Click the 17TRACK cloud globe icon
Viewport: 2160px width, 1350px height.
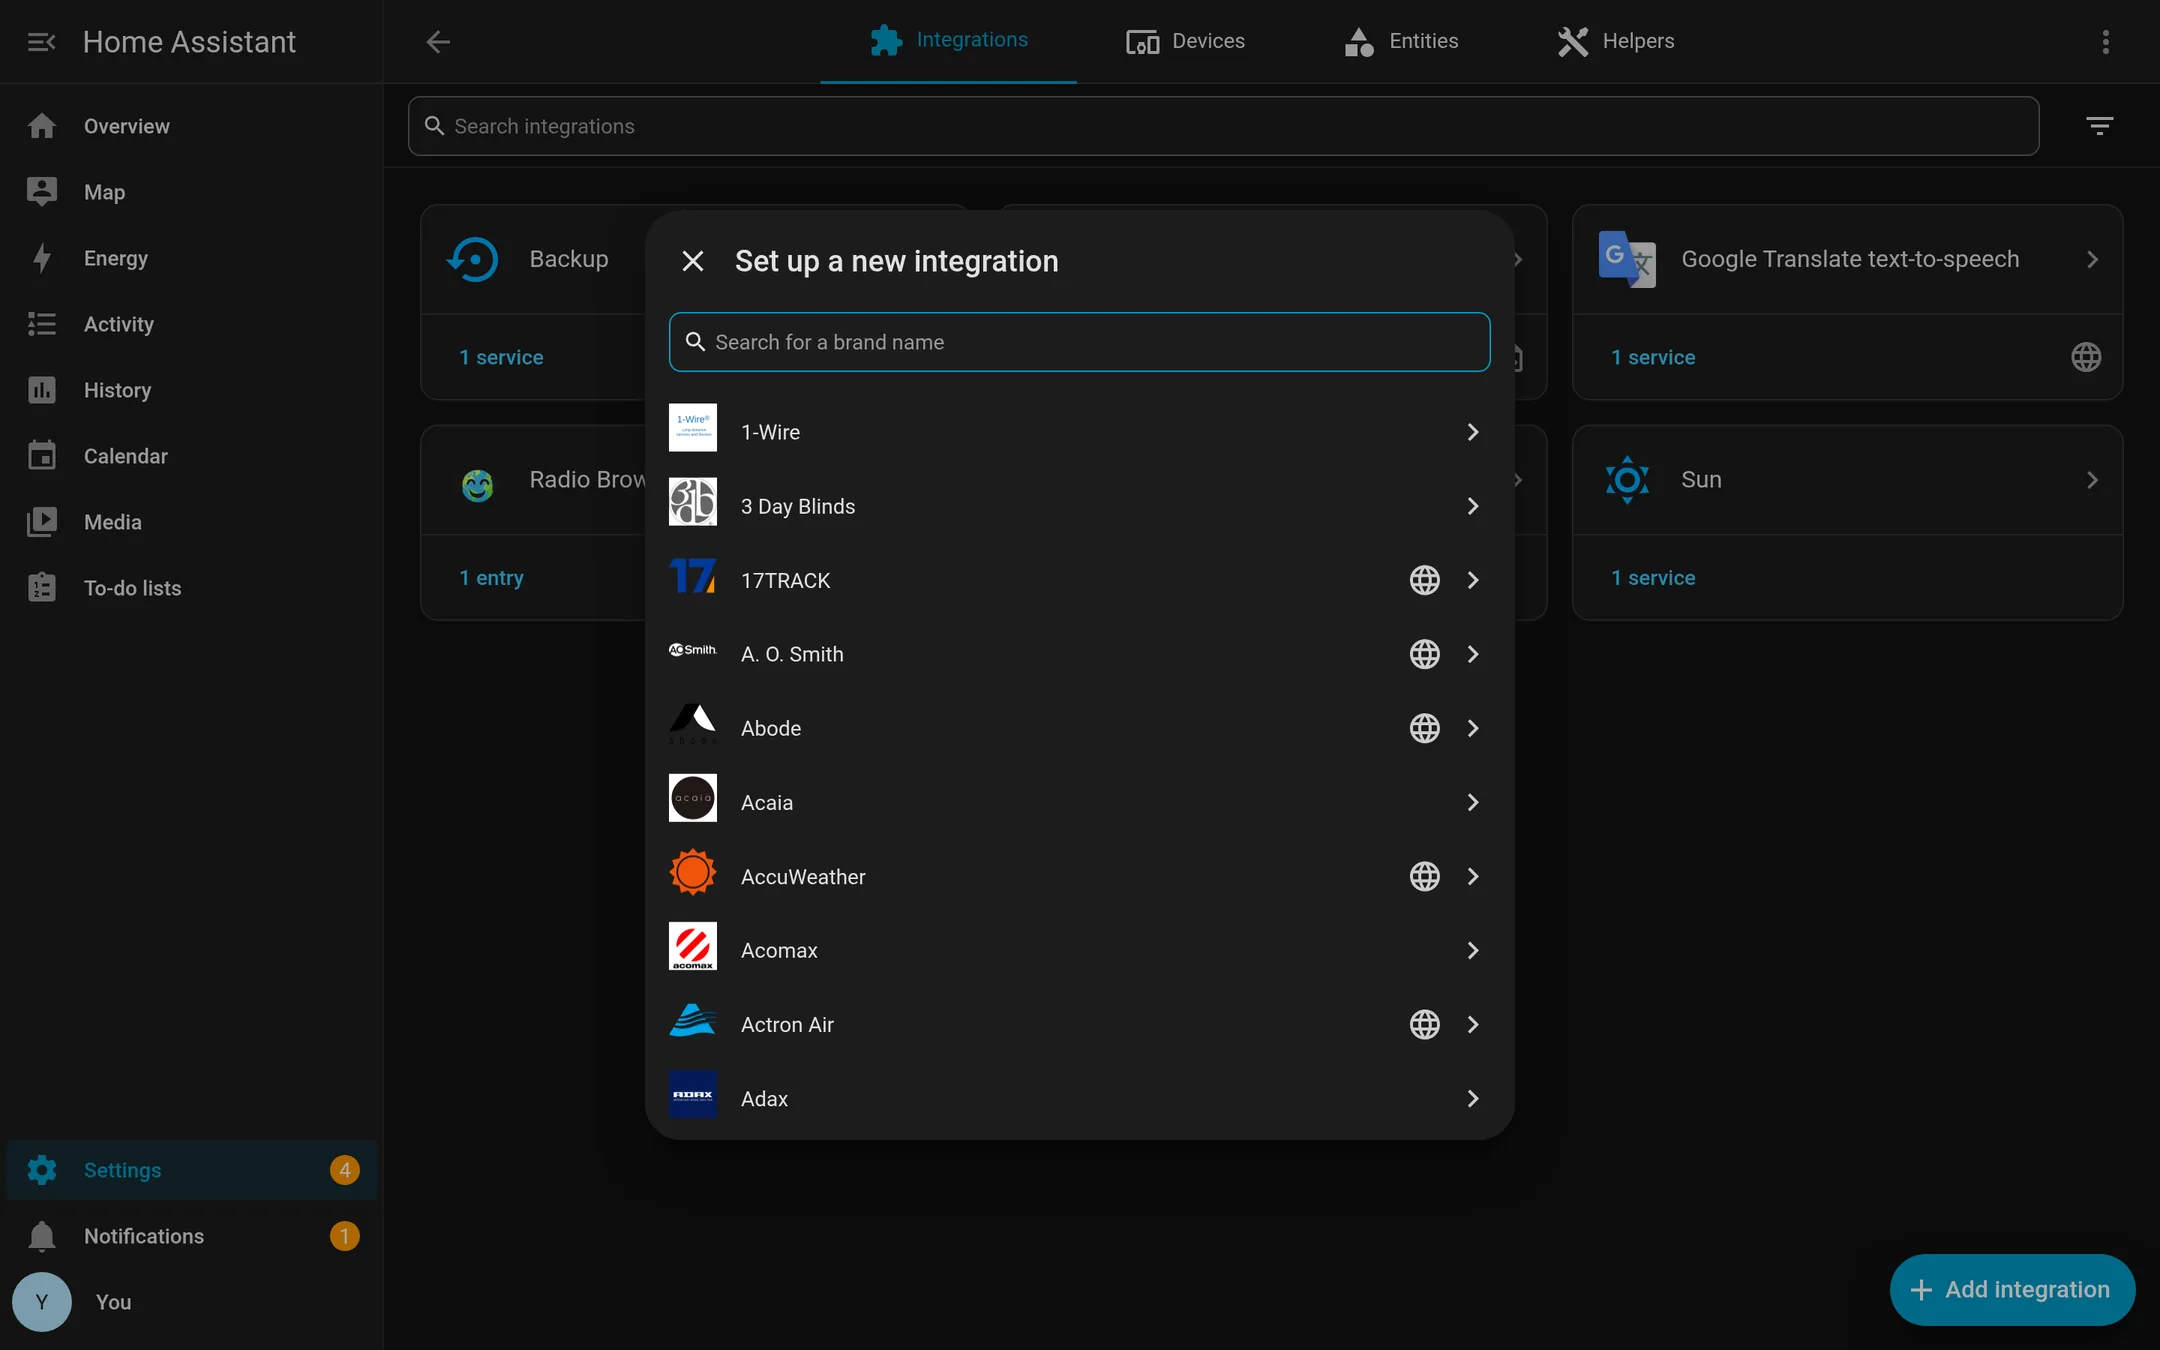(x=1425, y=580)
